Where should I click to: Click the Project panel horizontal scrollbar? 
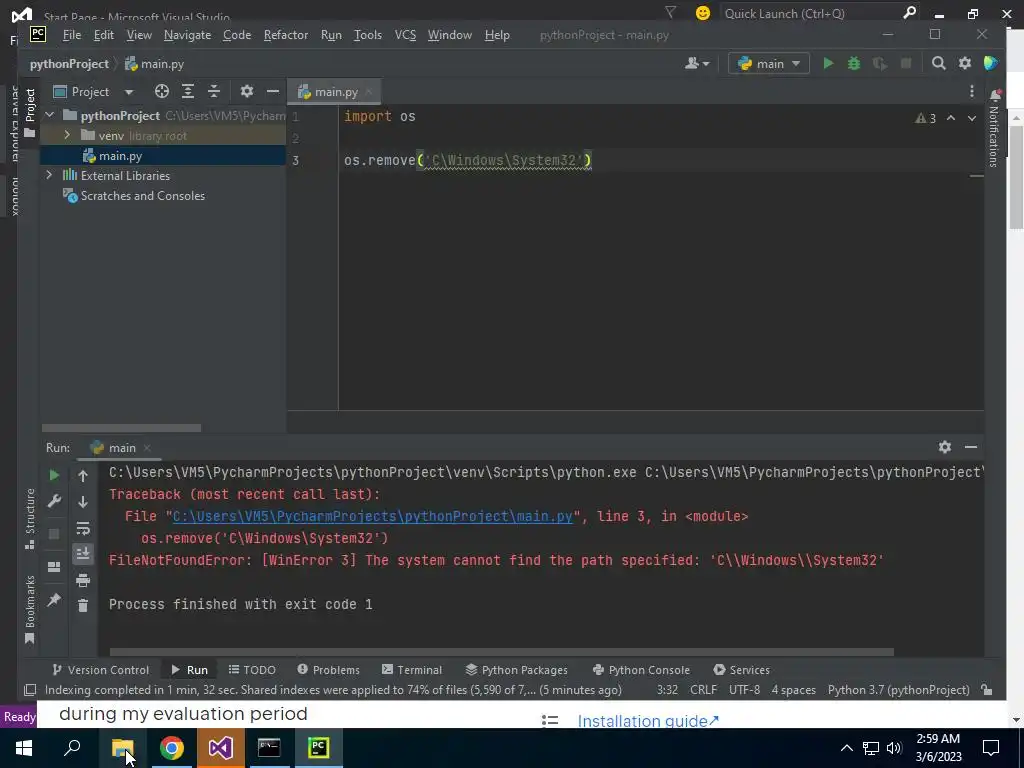pos(121,428)
